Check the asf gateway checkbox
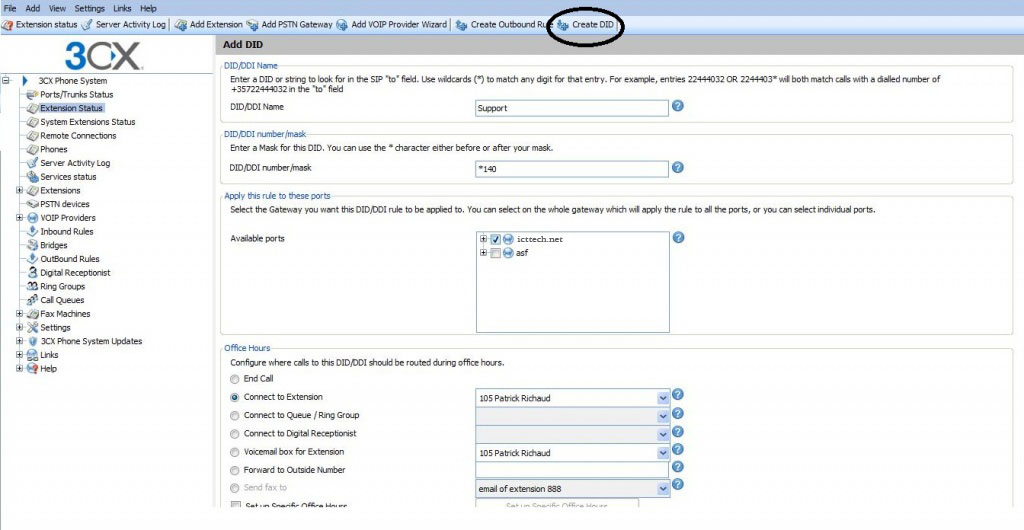This screenshot has width=1024, height=530. tap(495, 253)
